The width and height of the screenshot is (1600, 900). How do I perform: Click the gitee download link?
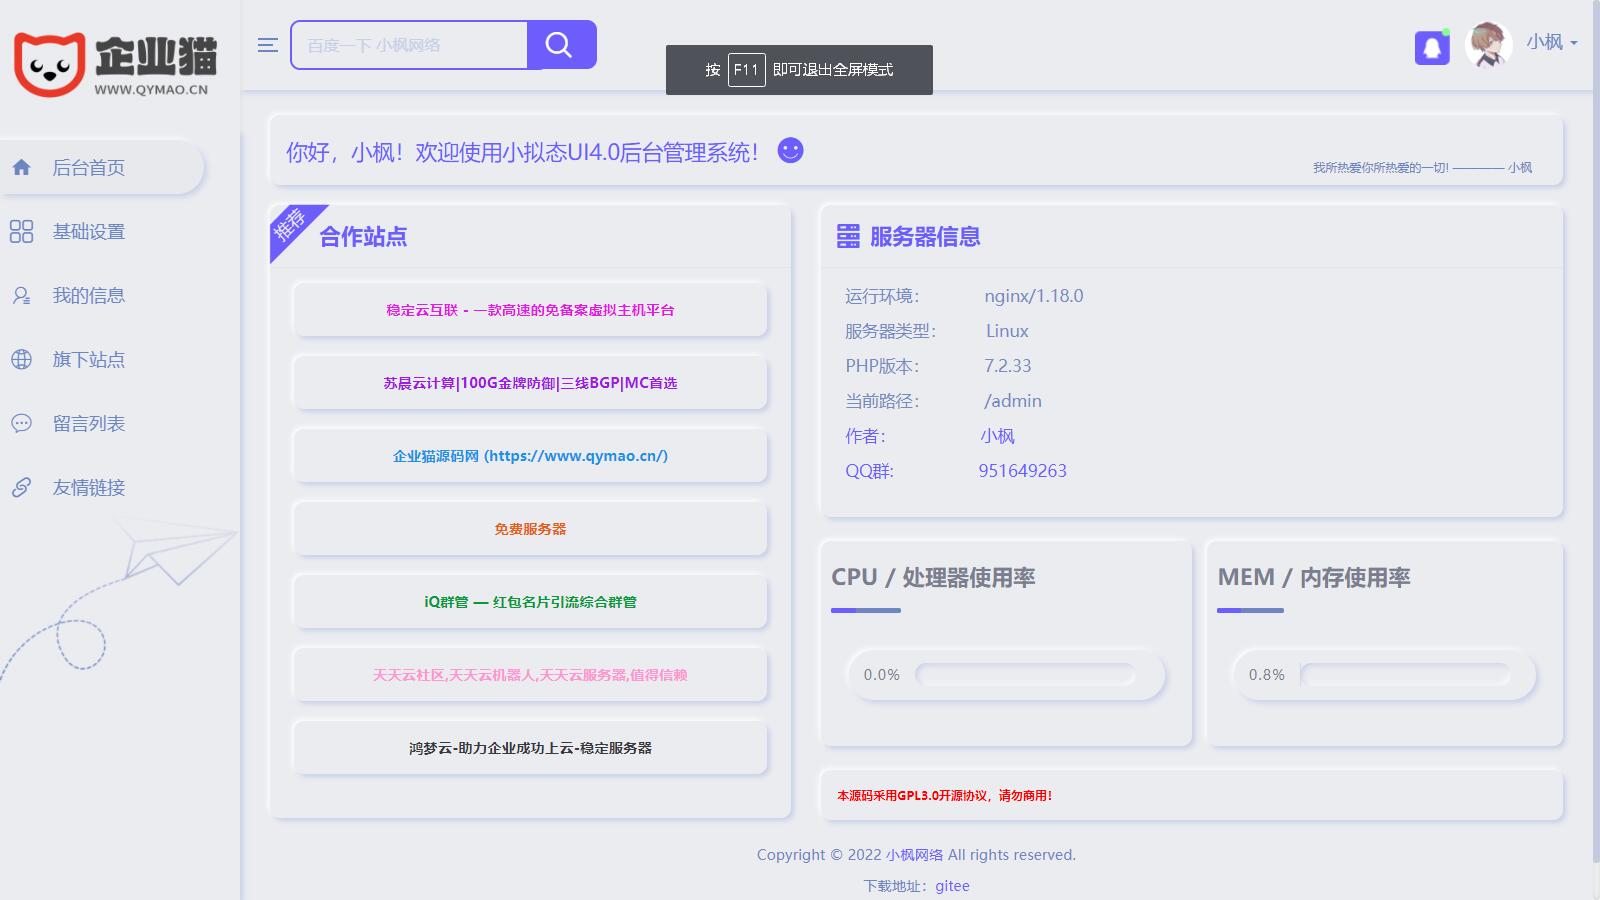(952, 886)
